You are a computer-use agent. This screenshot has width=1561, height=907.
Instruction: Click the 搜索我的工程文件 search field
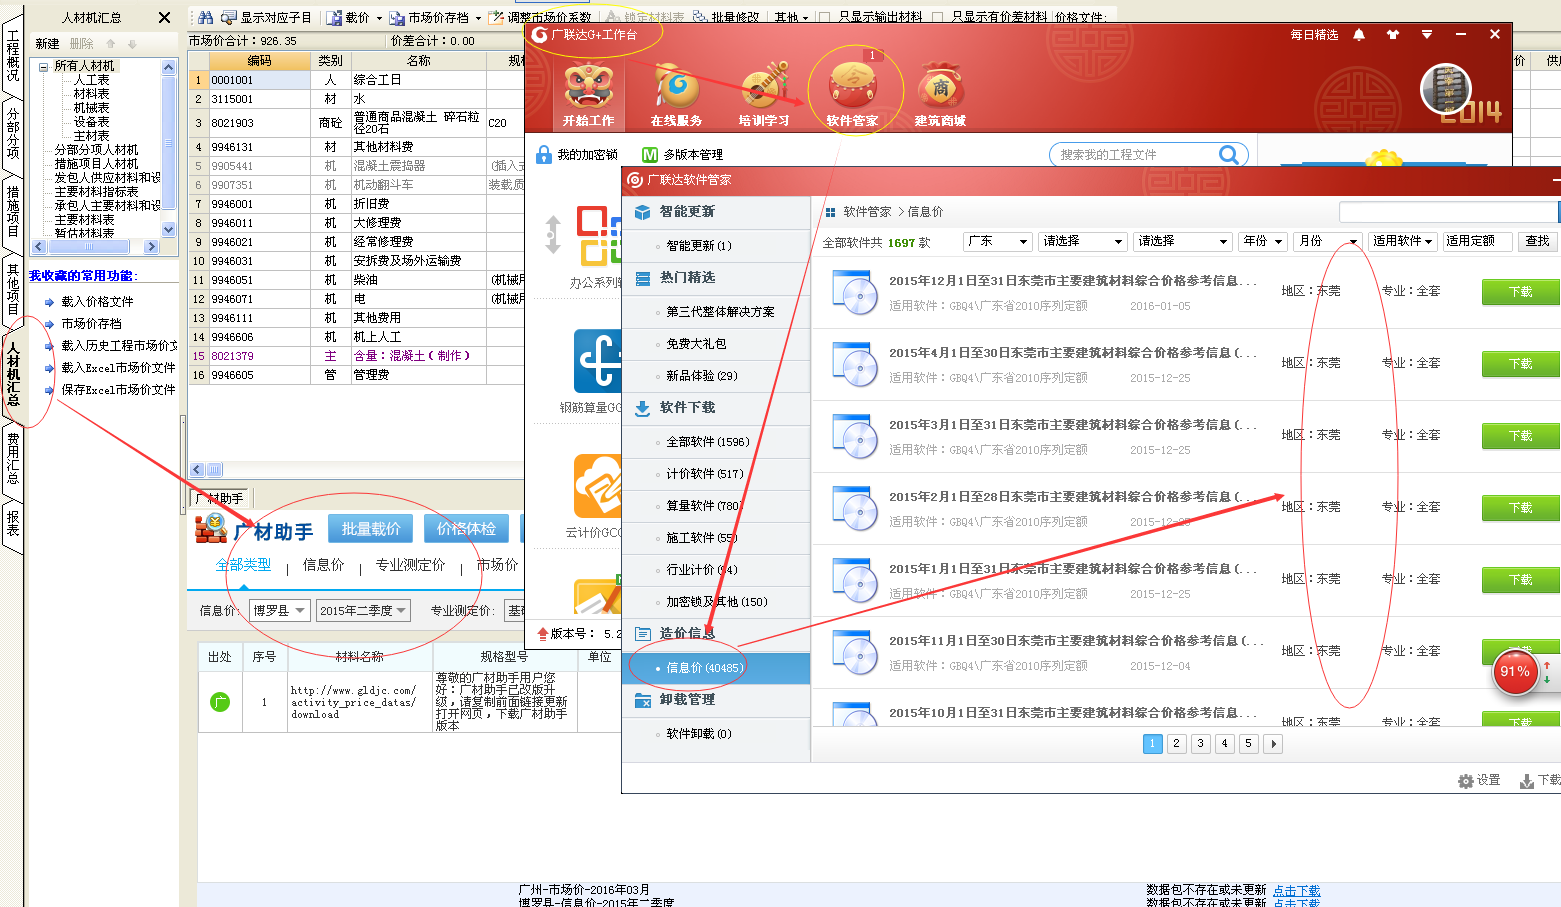pyautogui.click(x=1133, y=155)
